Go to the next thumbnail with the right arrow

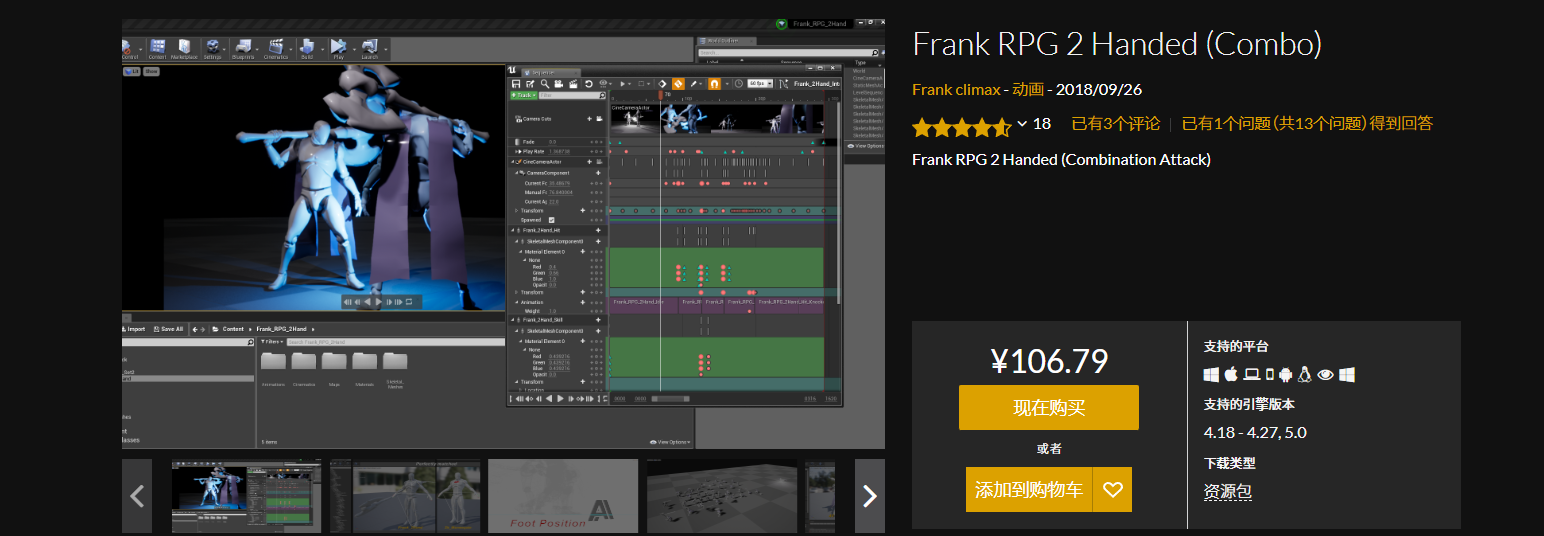[x=870, y=496]
